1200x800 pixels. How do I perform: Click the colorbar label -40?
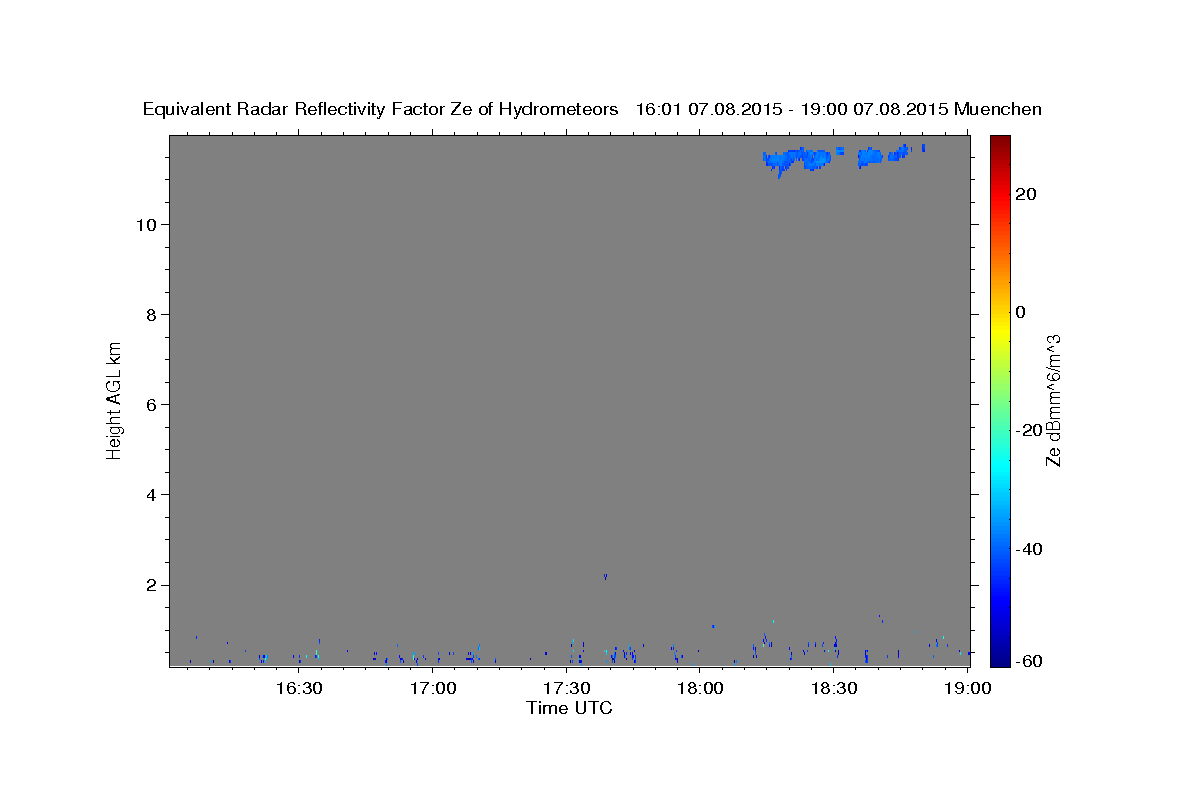pyautogui.click(x=1030, y=549)
